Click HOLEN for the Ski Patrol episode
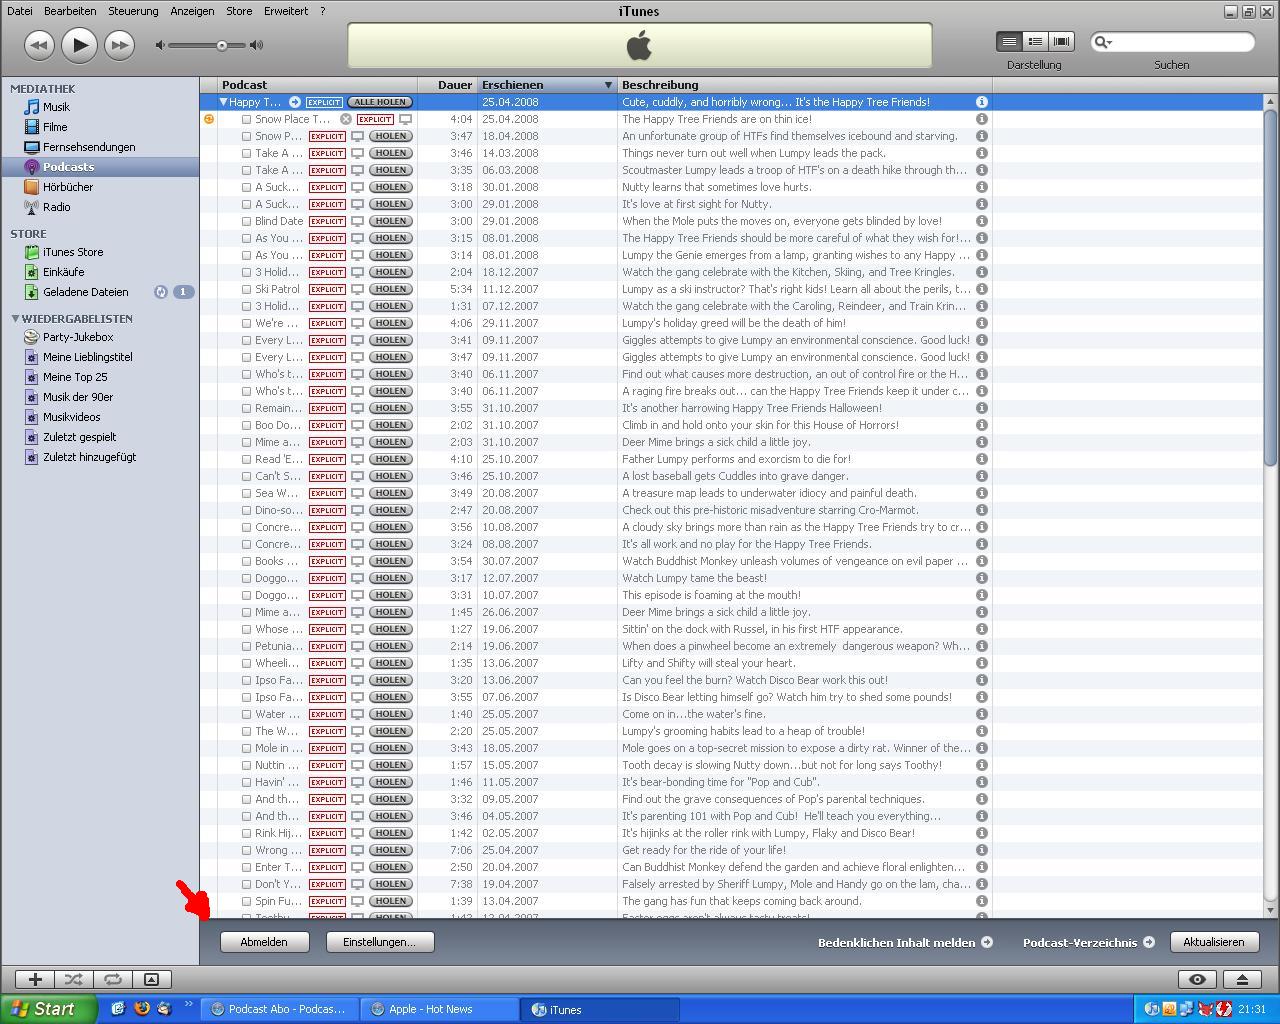Viewport: 1280px width, 1024px height. pyautogui.click(x=390, y=289)
